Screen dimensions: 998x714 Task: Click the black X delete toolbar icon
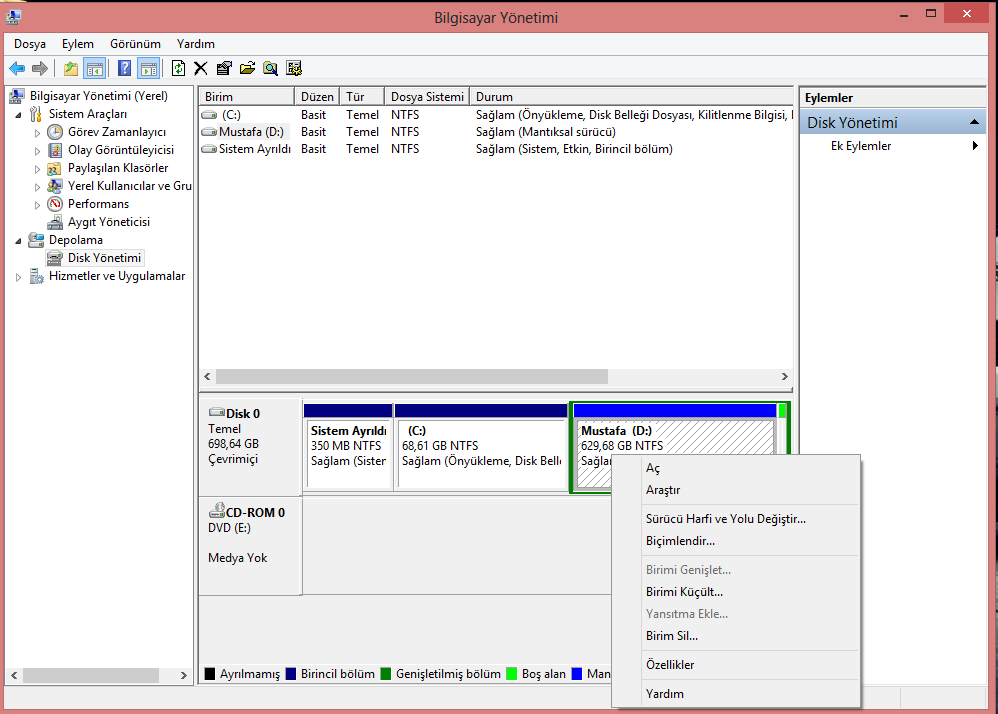(200, 68)
